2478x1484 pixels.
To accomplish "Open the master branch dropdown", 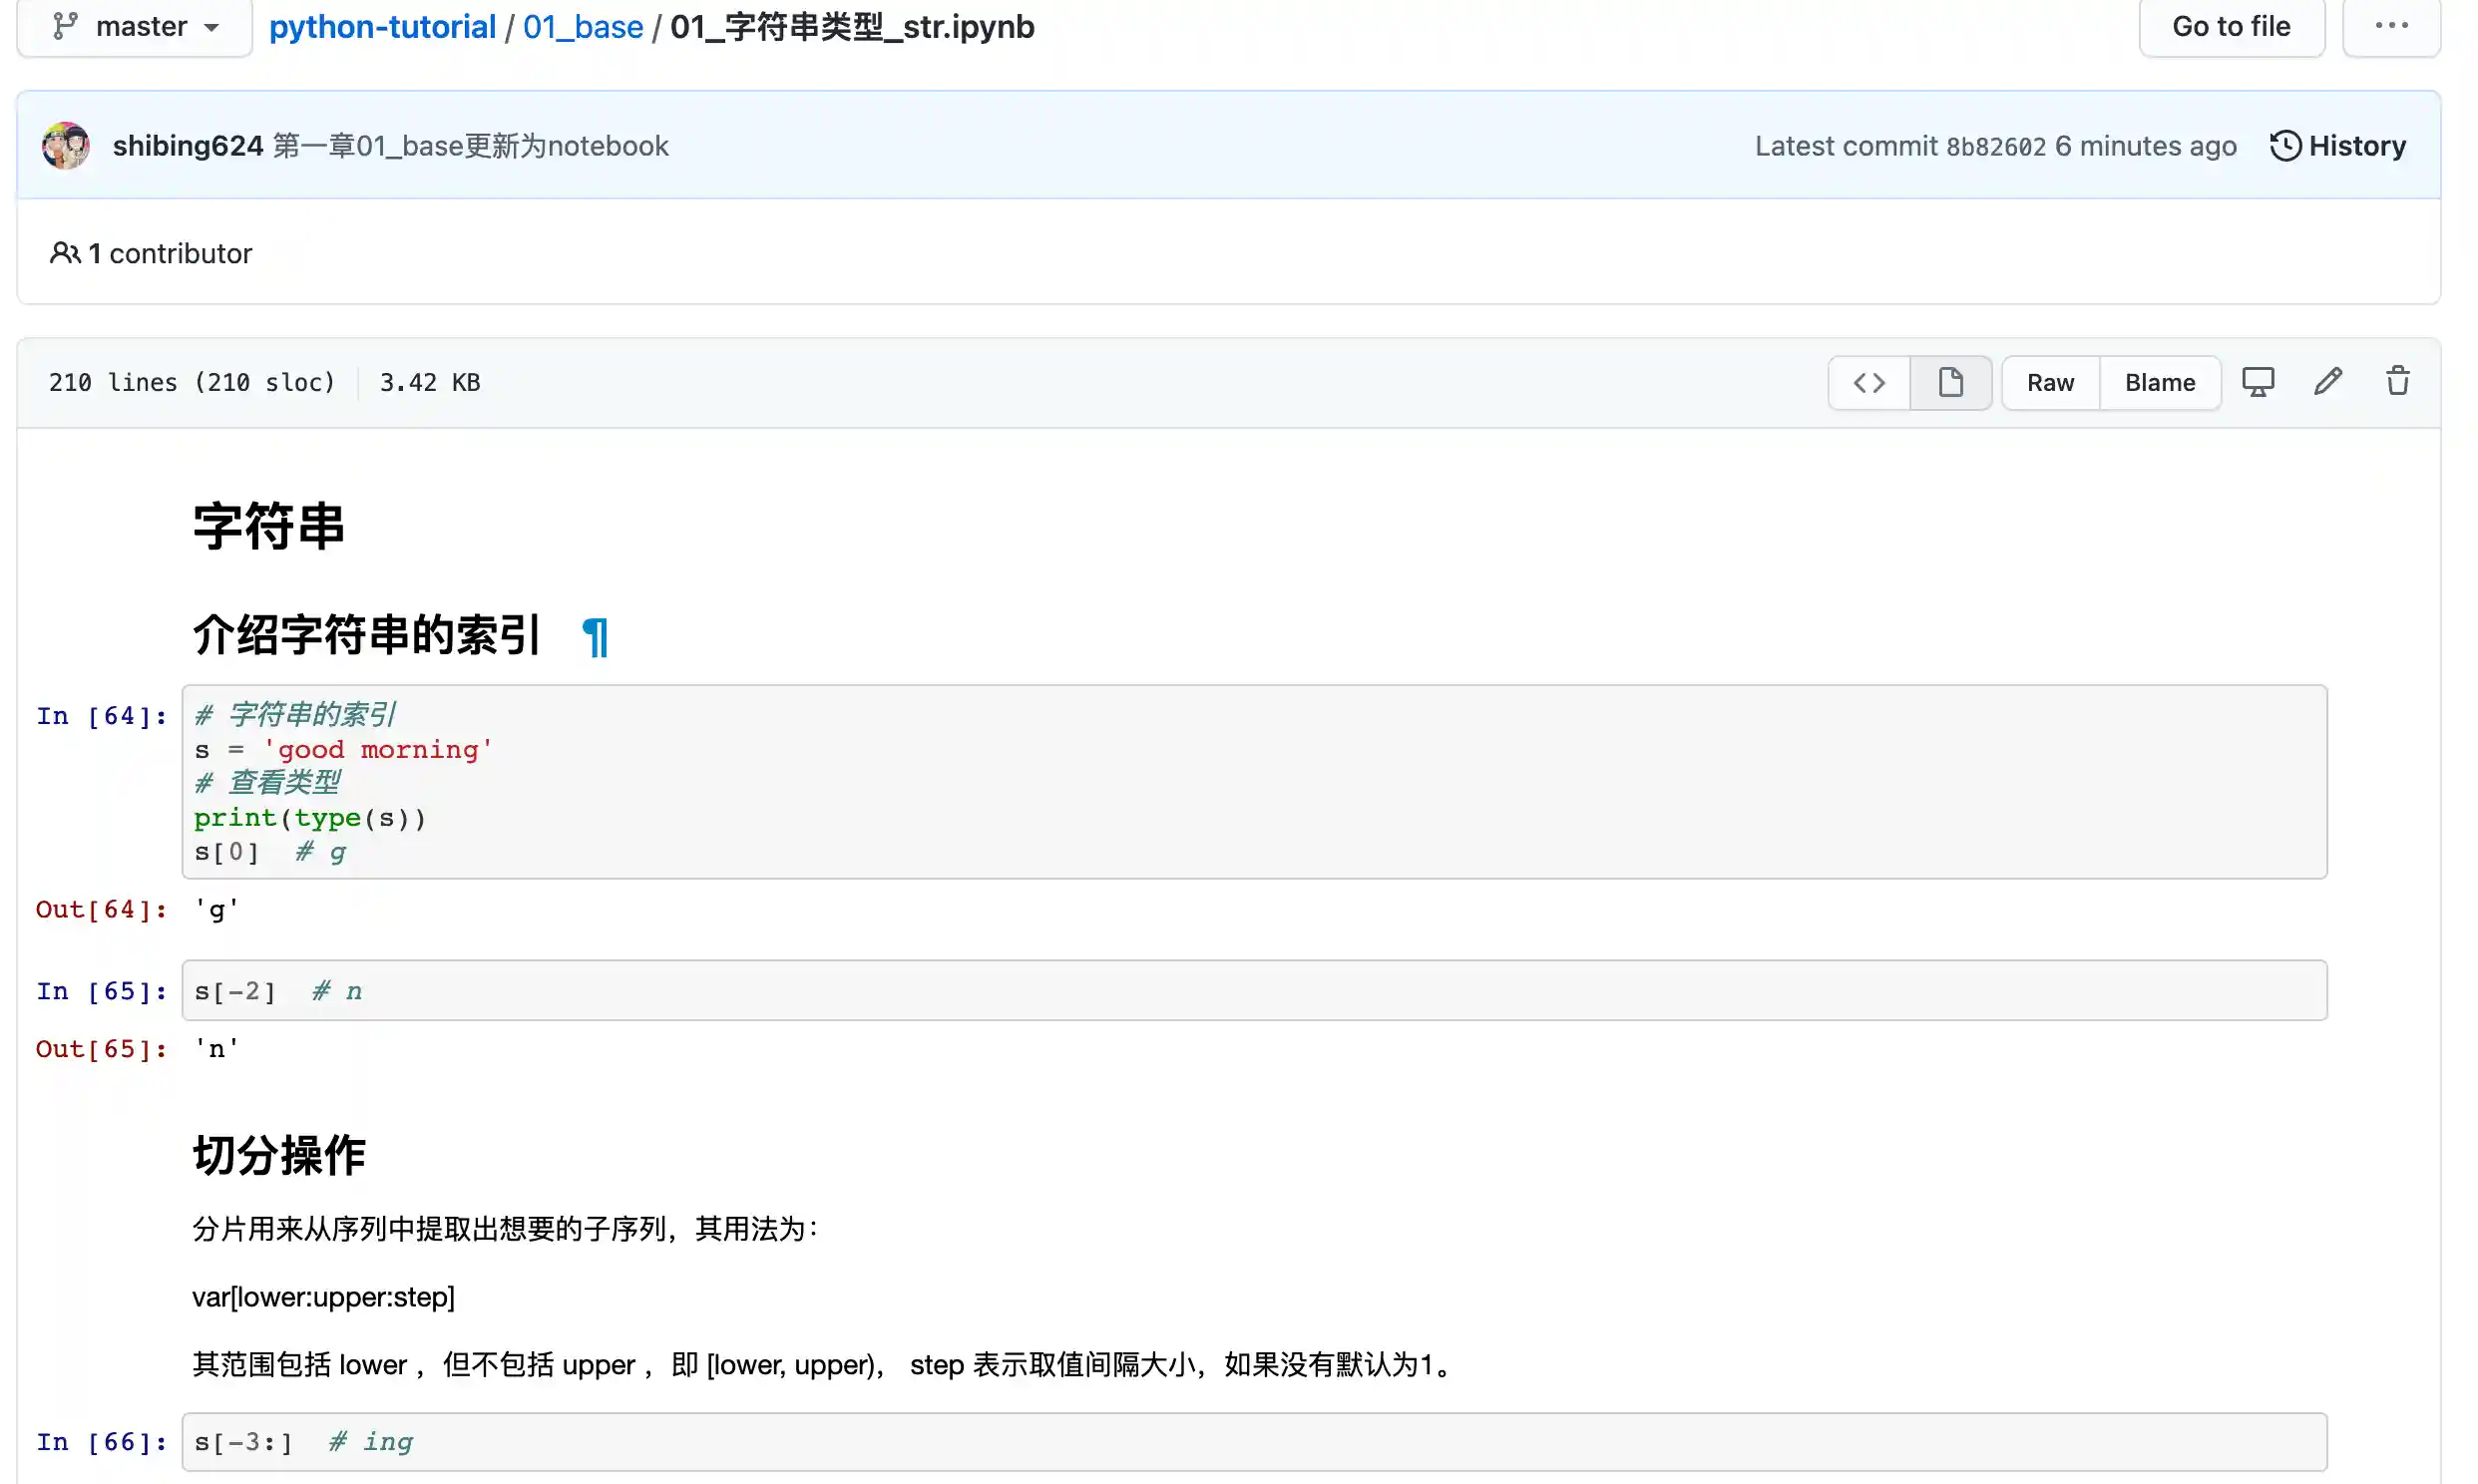I will tap(135, 27).
